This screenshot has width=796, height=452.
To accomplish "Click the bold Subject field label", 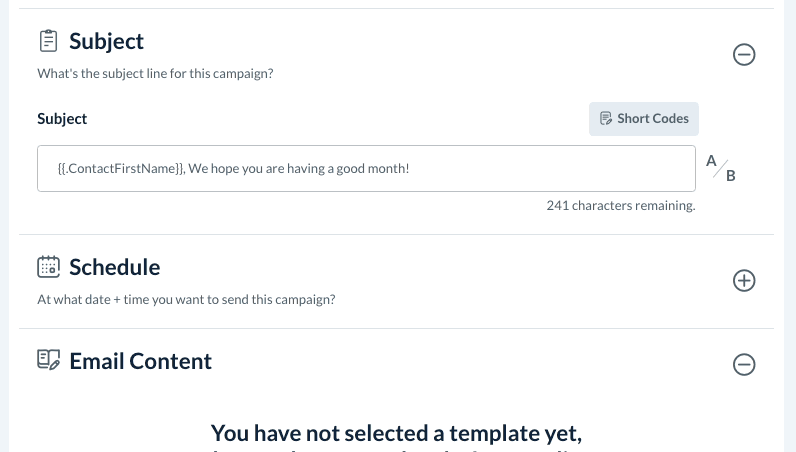I will tap(62, 118).
